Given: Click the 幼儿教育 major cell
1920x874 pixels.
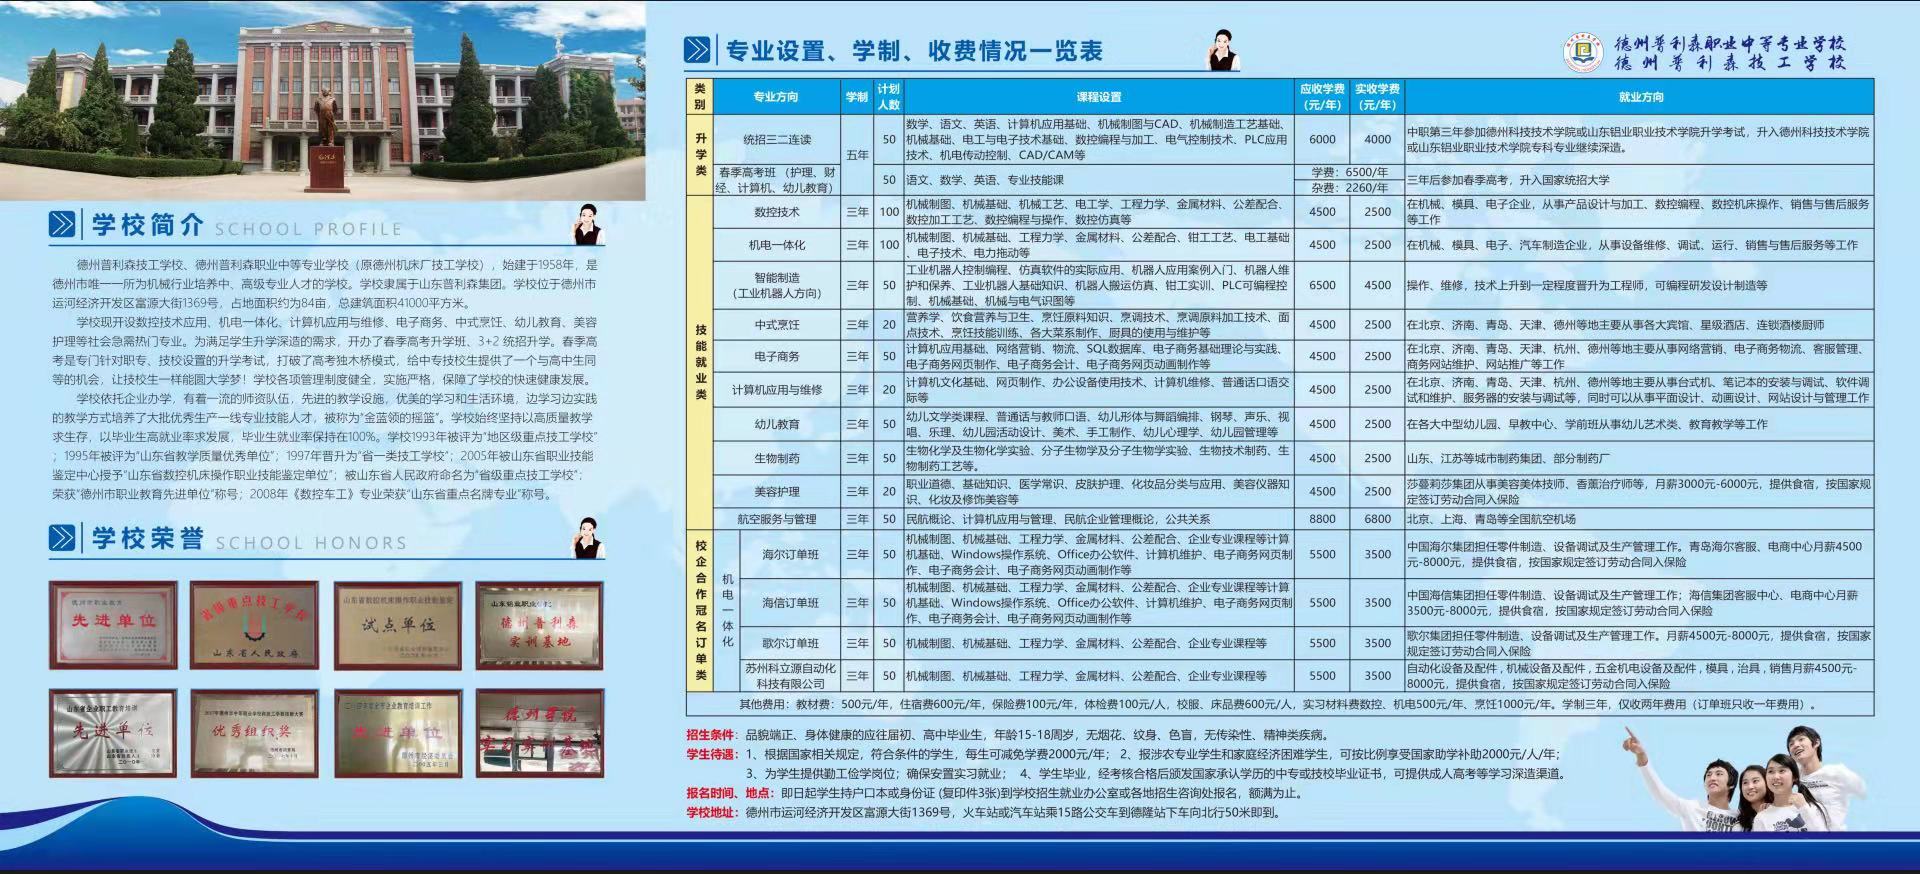Looking at the screenshot, I should pyautogui.click(x=777, y=424).
